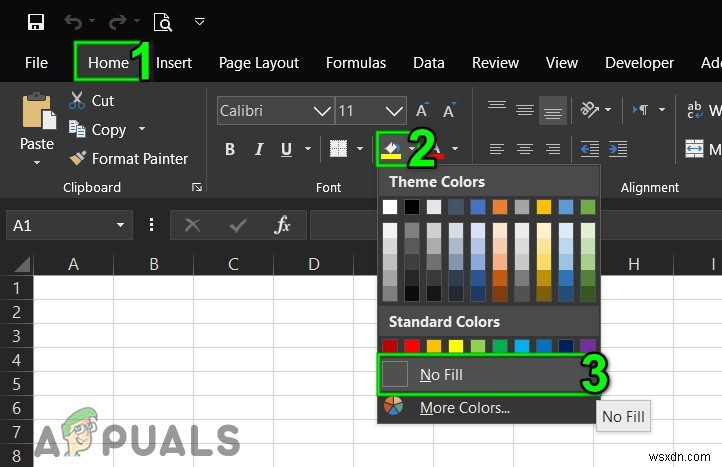The height and width of the screenshot is (467, 722).
Task: Click the Decrease Indent icon
Action: click(x=590, y=149)
